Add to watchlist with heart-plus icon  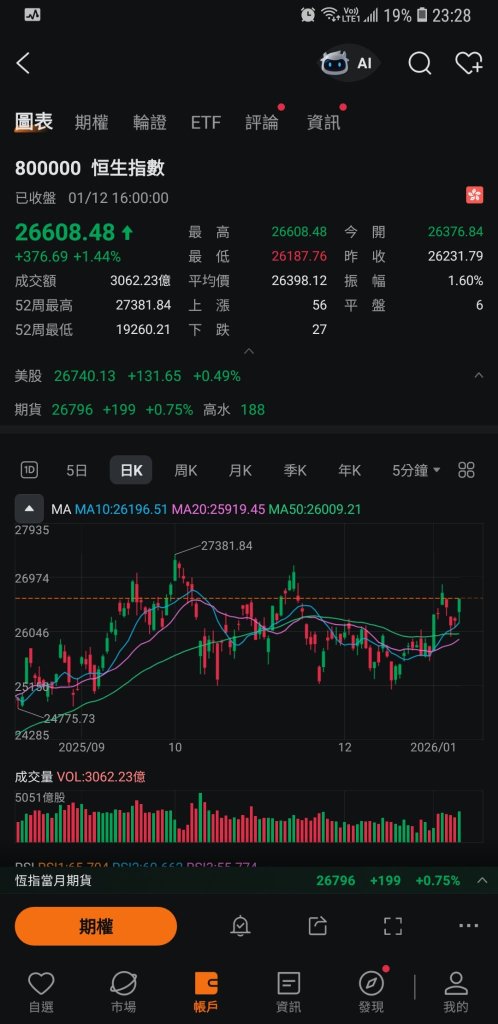point(469,63)
